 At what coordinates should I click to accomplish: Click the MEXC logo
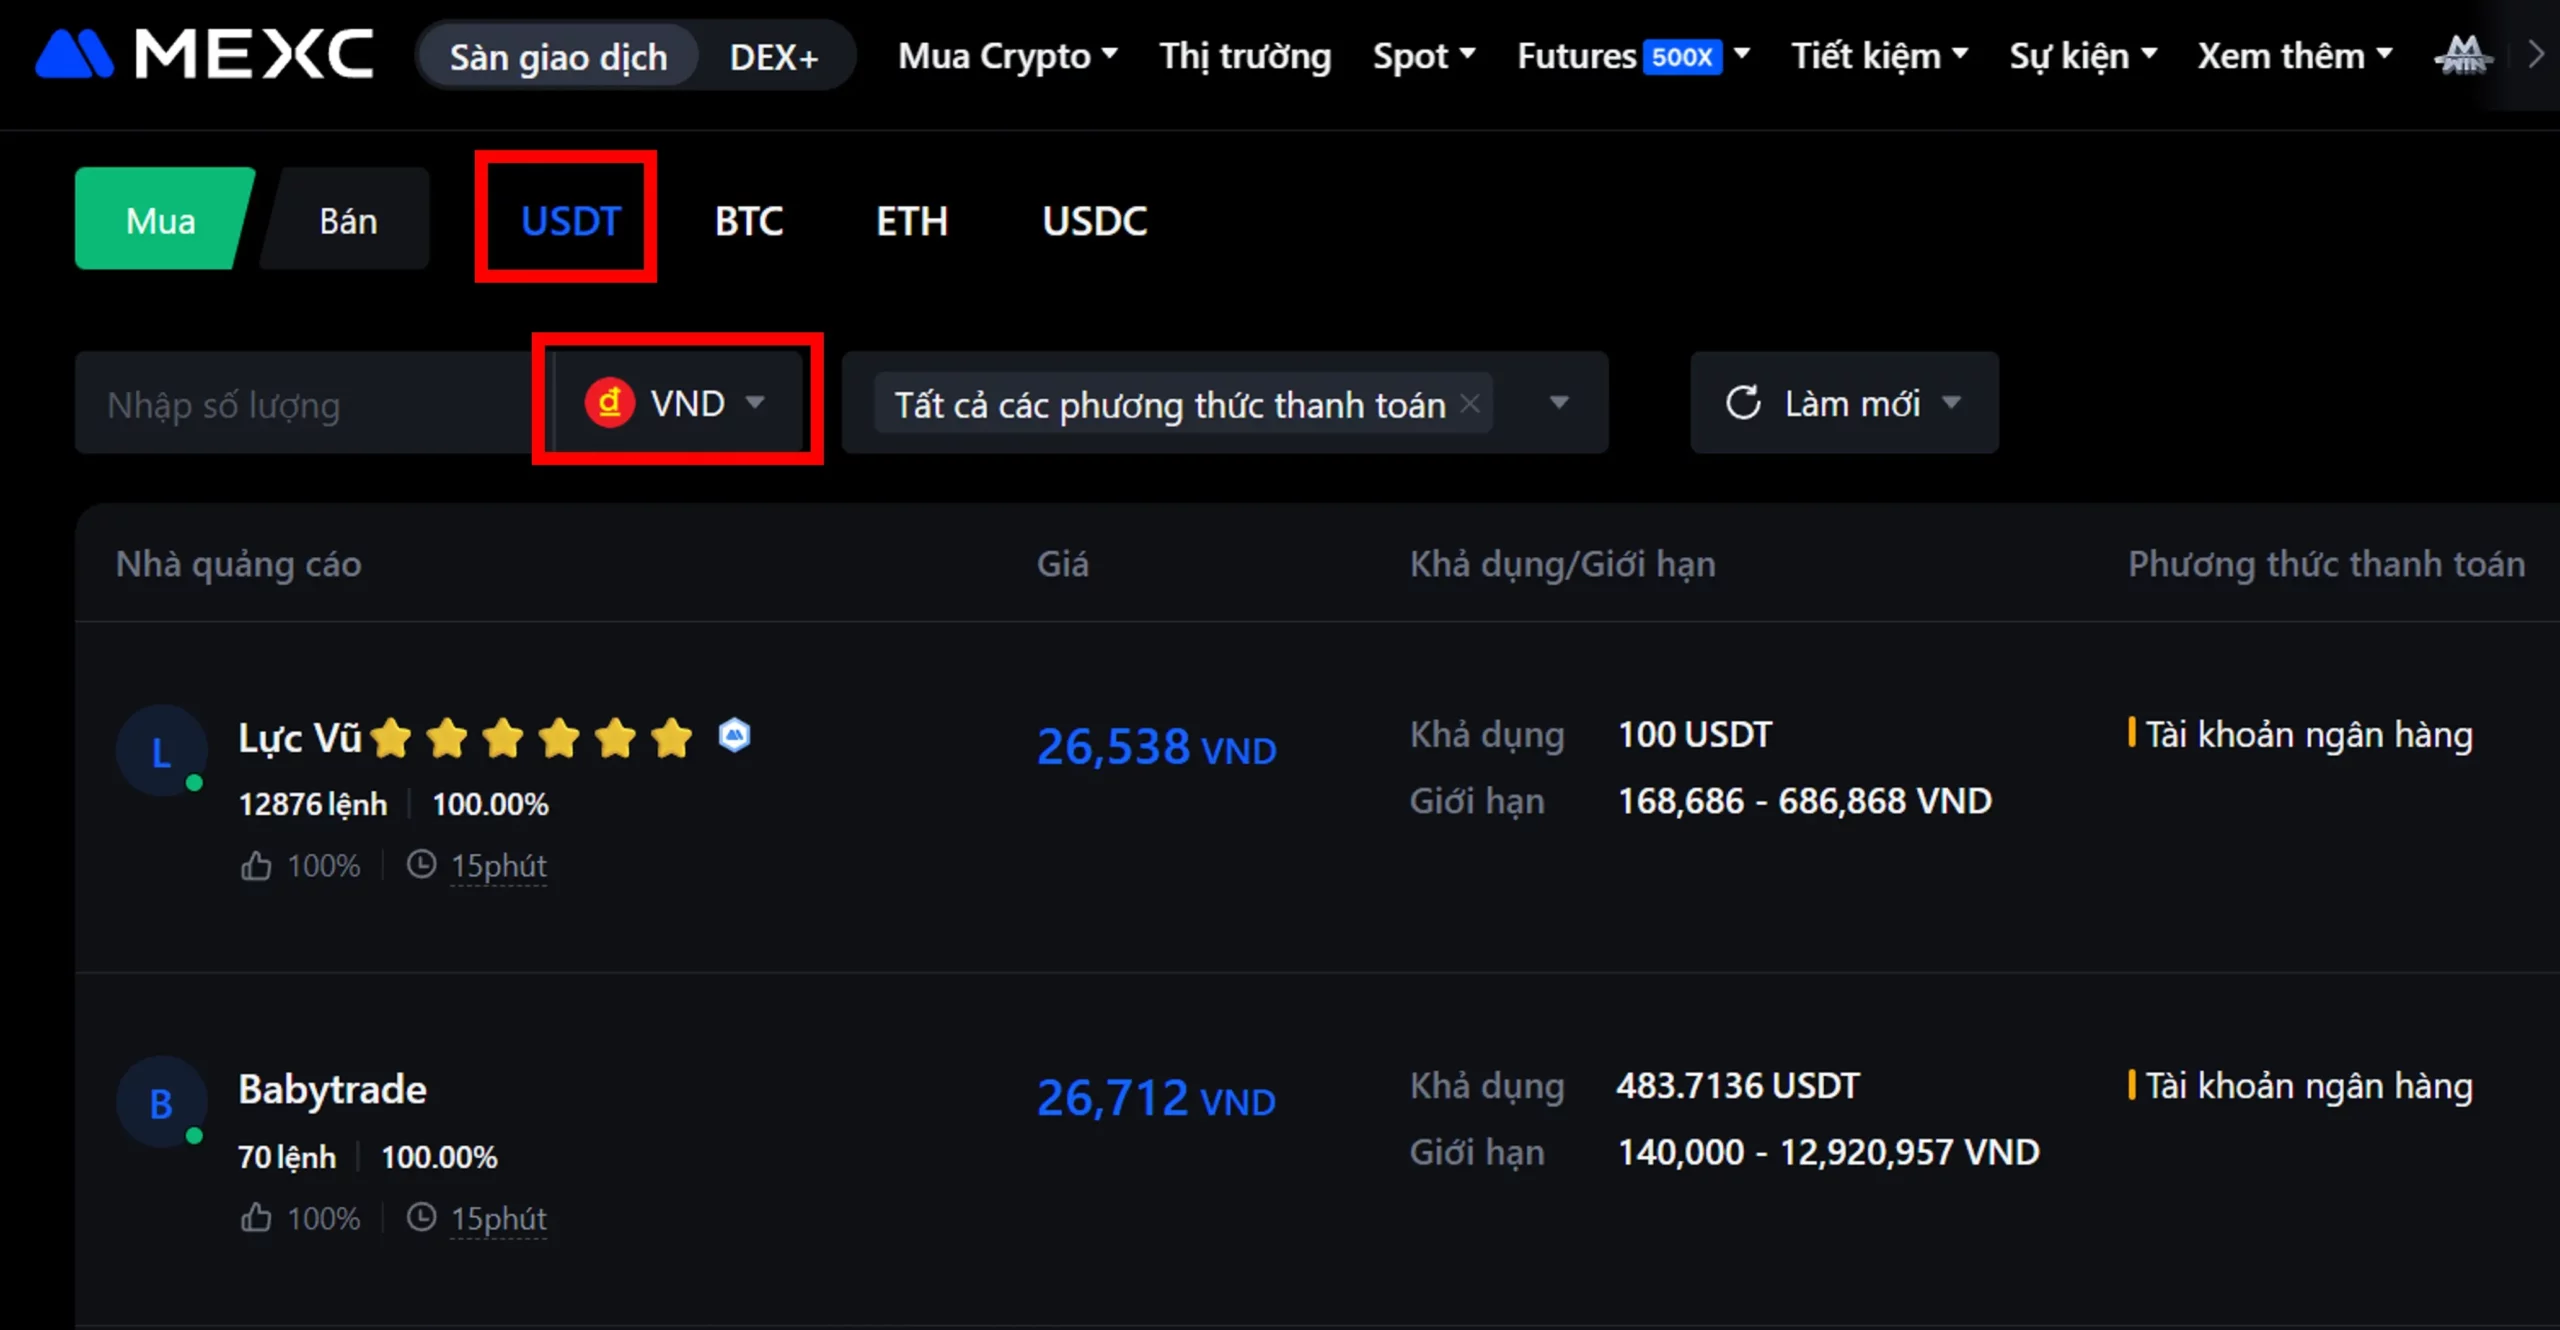(x=204, y=54)
